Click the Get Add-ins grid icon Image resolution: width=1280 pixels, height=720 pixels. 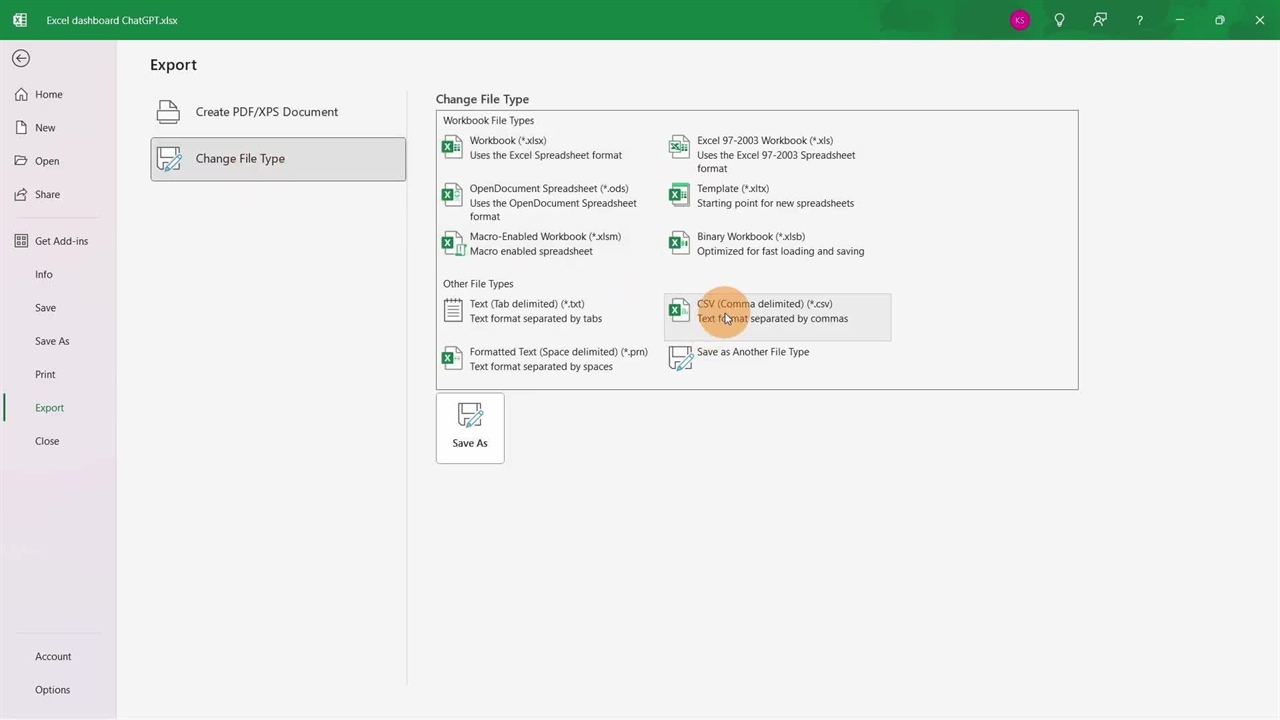[21, 241]
